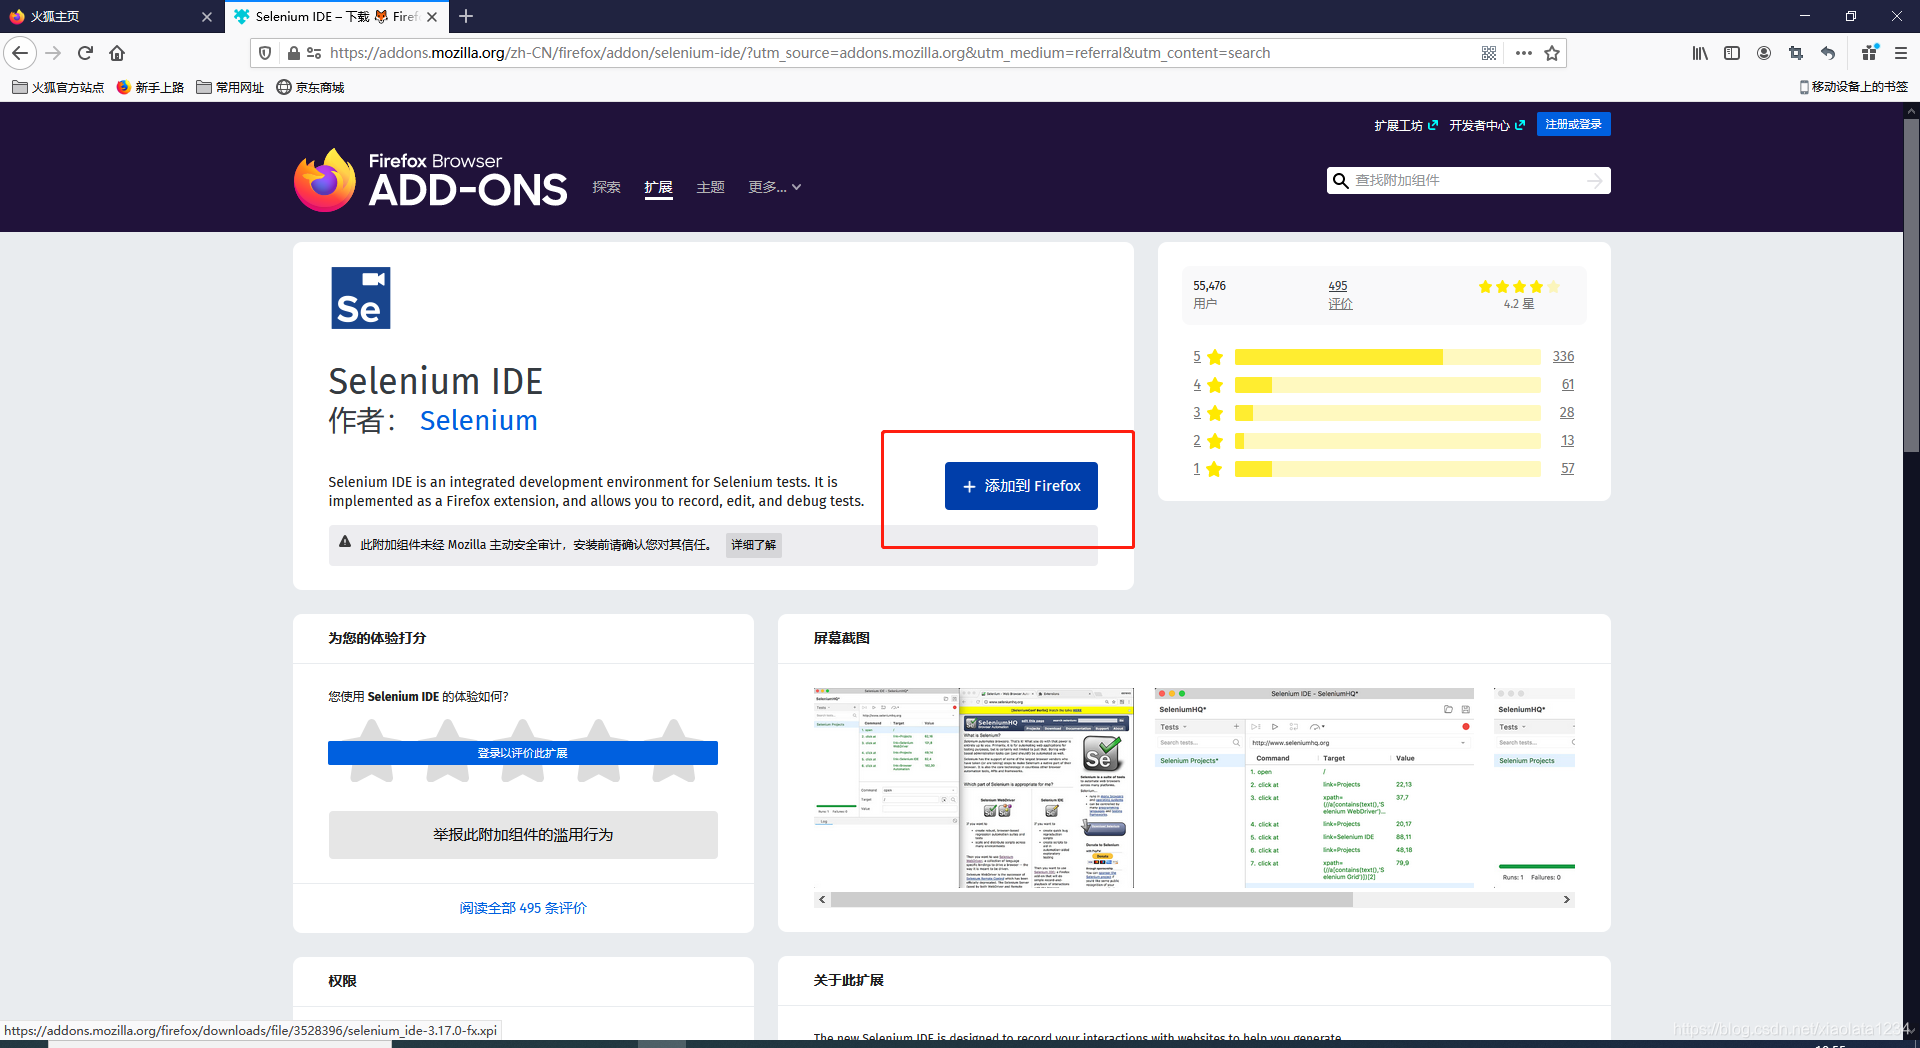Click the search magnifier icon
This screenshot has width=1920, height=1048.
tap(1340, 180)
